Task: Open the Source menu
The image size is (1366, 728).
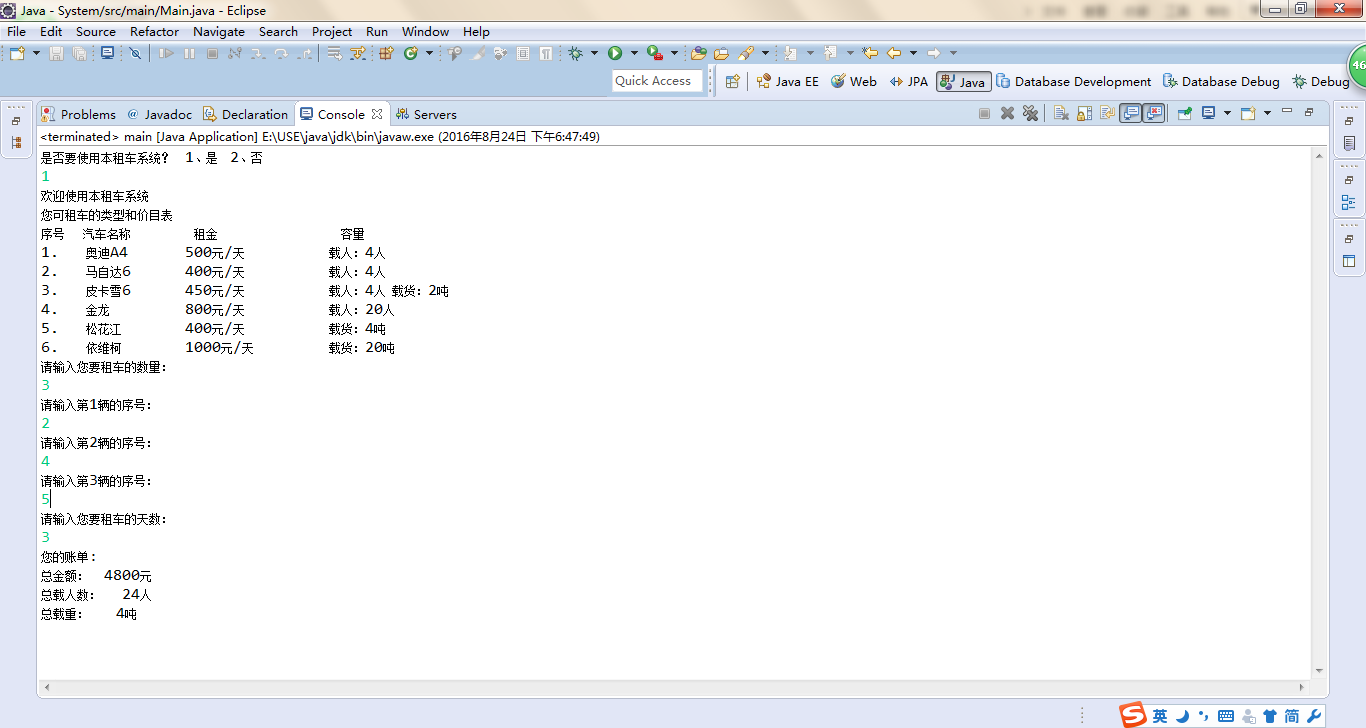Action: click(96, 31)
